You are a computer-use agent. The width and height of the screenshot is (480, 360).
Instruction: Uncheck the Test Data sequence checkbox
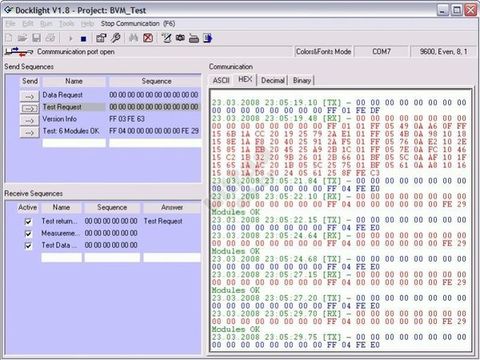[29, 246]
